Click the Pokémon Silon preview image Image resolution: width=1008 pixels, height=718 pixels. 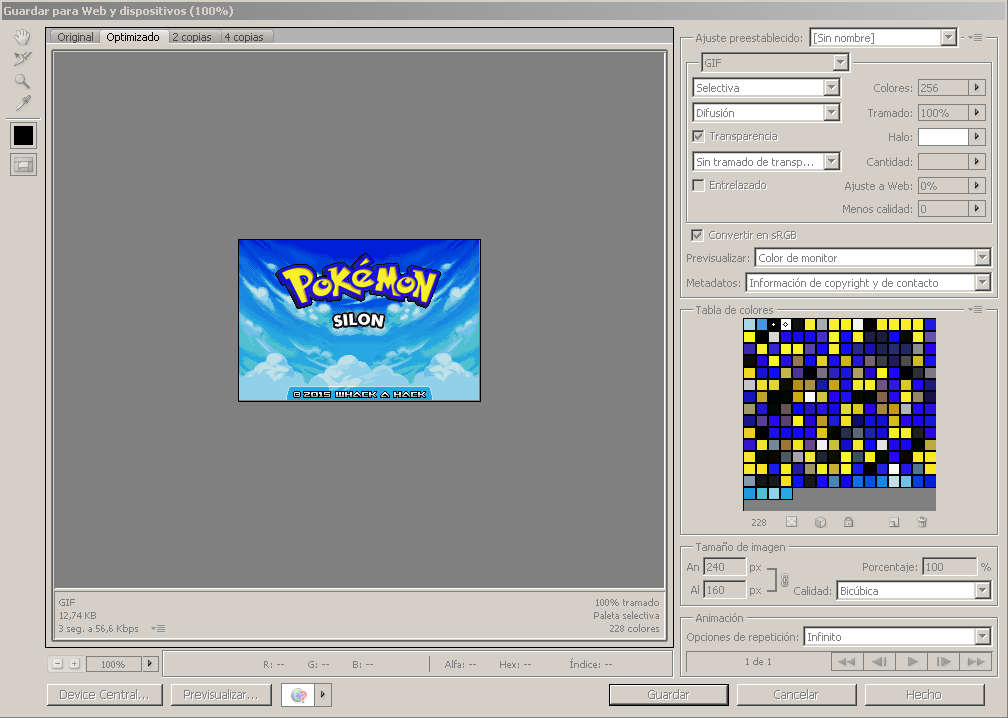[x=359, y=320]
